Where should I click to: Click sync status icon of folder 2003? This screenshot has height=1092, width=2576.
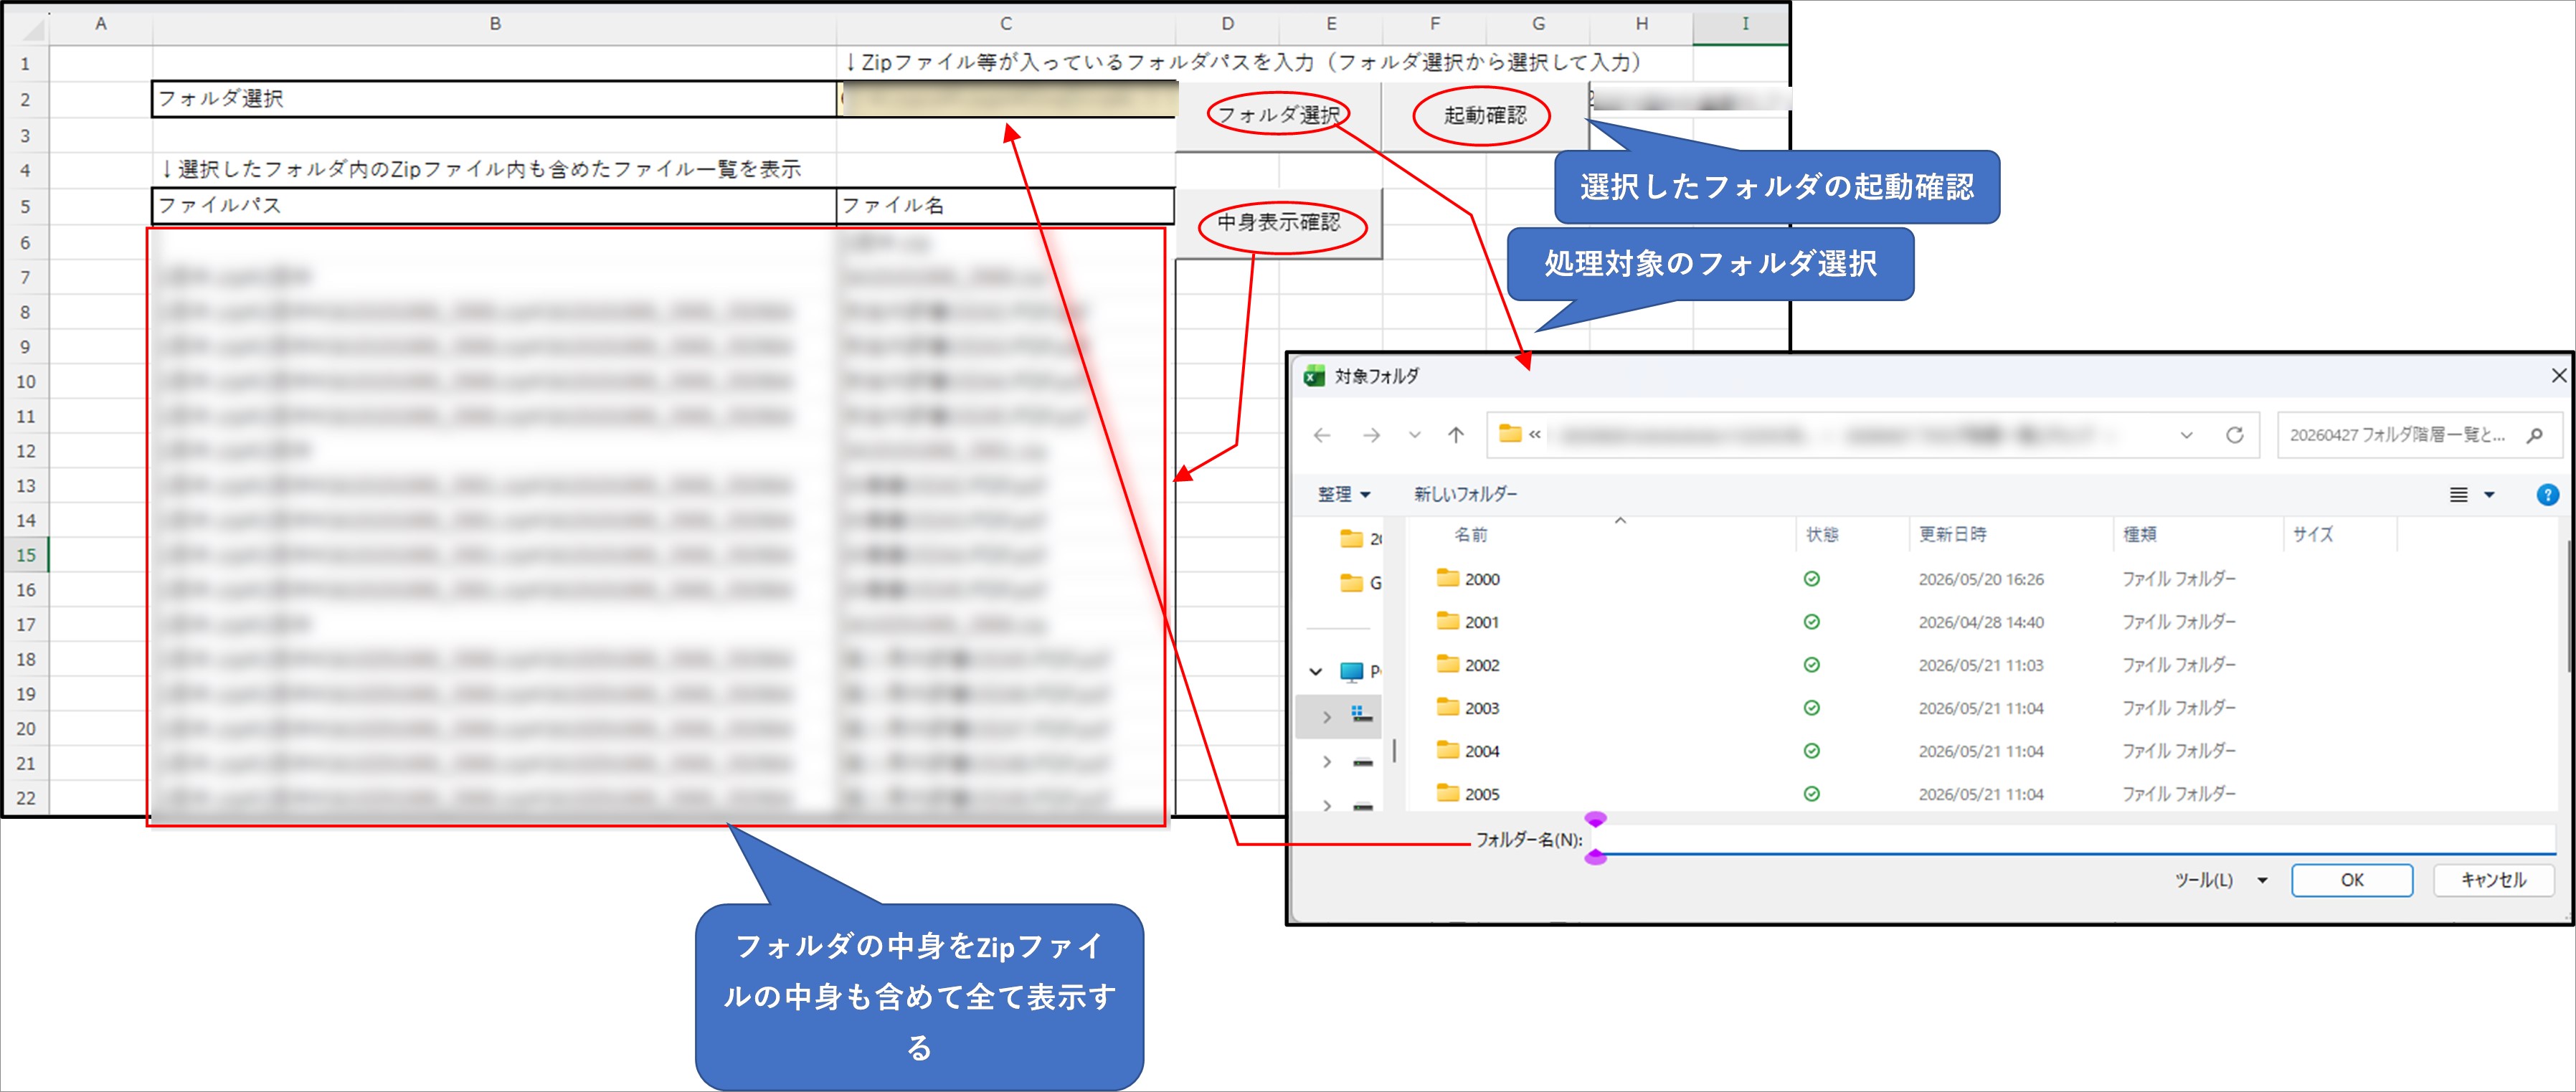click(1811, 708)
